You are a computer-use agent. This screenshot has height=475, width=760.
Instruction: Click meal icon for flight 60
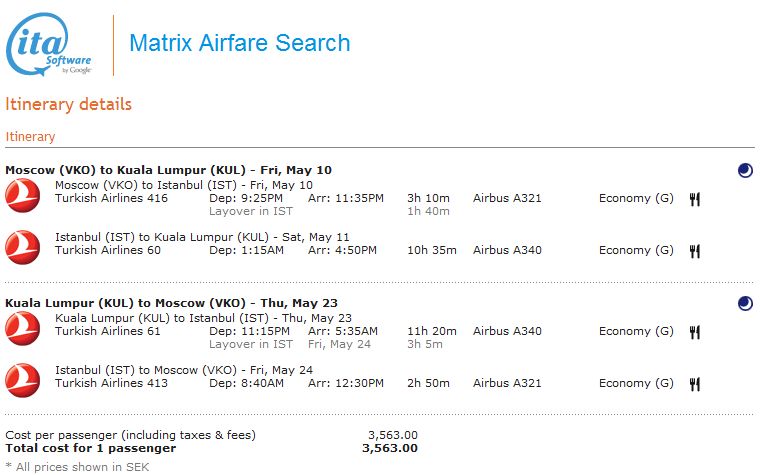point(695,251)
